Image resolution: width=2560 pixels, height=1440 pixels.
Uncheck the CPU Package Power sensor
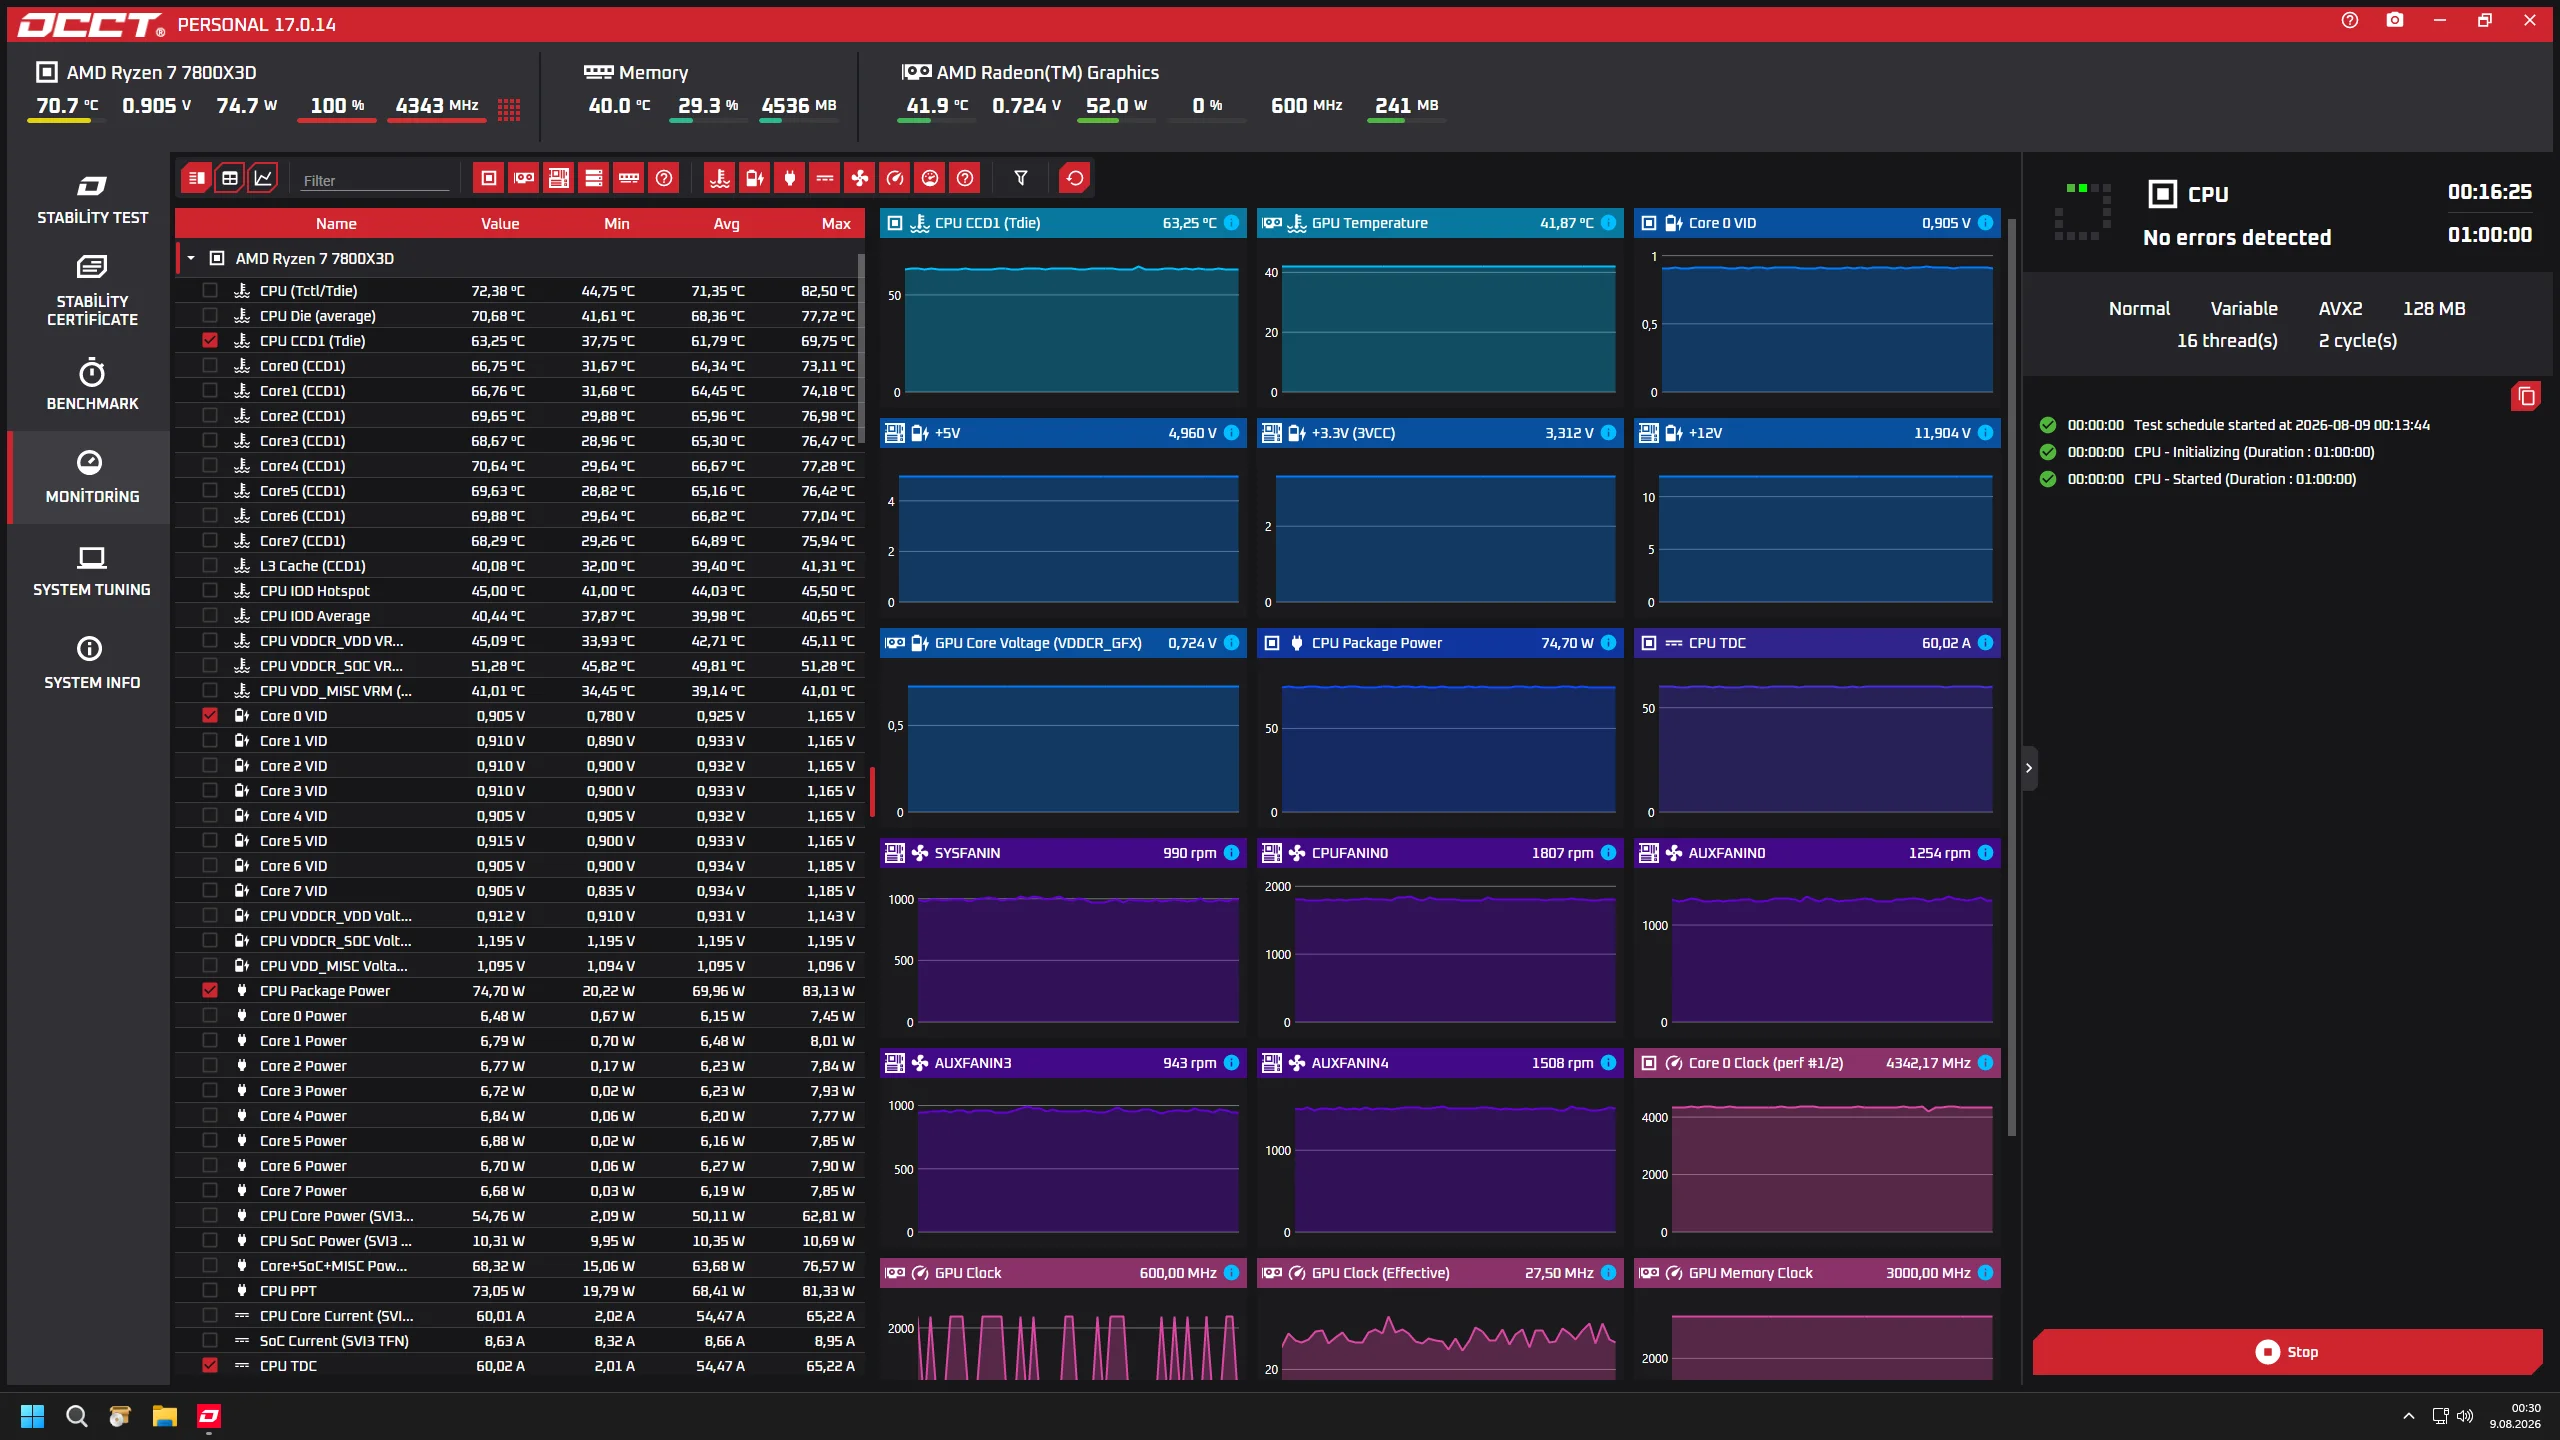tap(210, 991)
